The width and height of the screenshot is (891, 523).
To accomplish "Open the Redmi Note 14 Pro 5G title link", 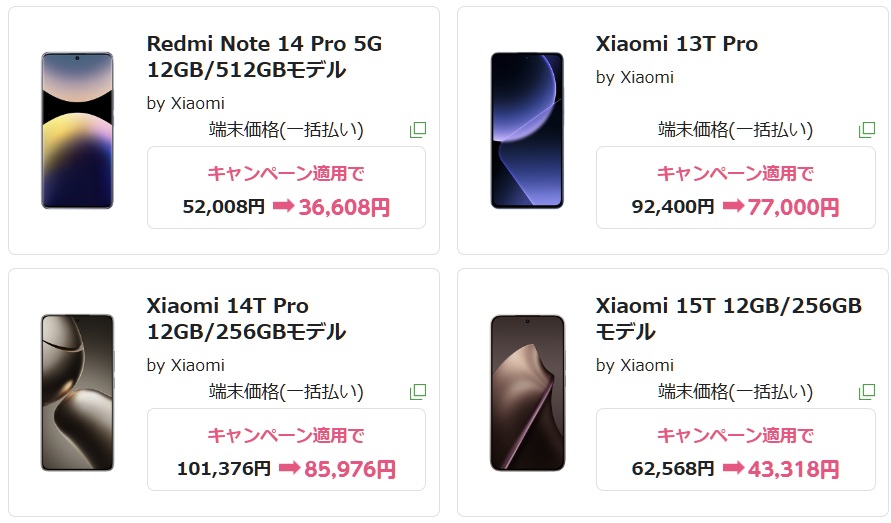I will click(x=264, y=57).
